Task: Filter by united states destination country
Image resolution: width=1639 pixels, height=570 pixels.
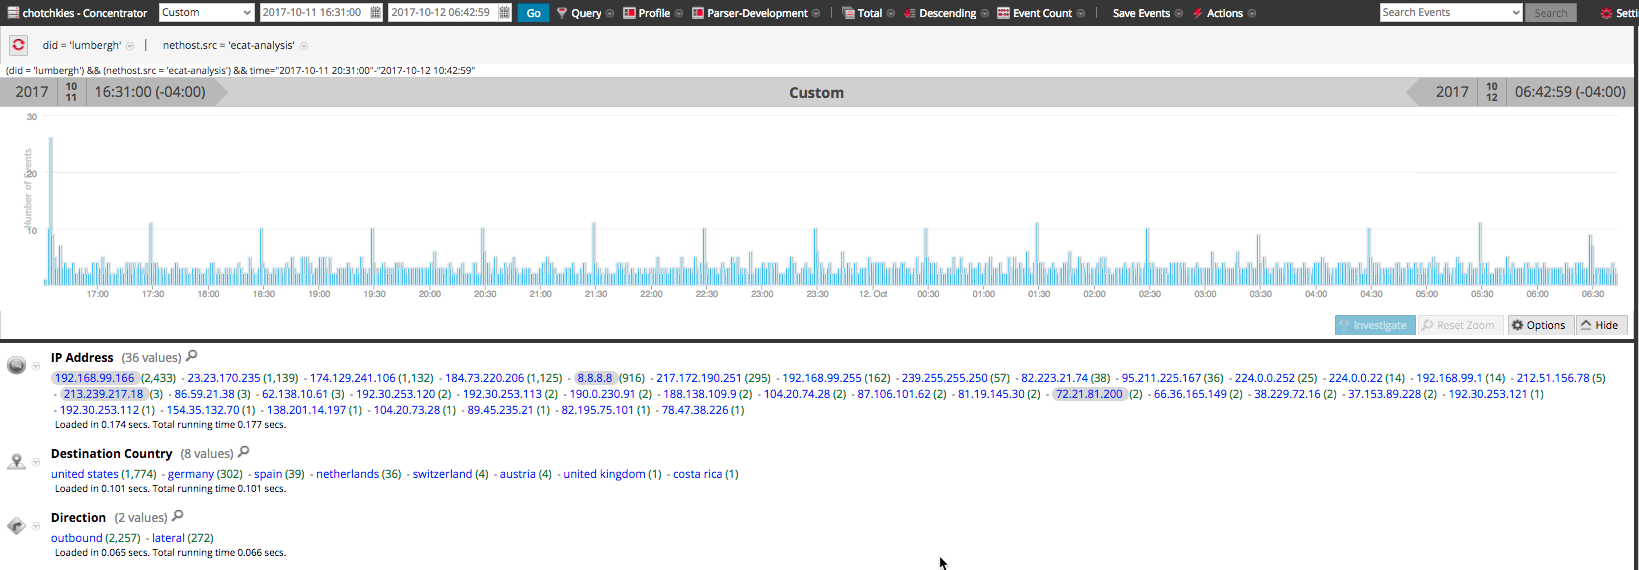Action: (x=85, y=474)
